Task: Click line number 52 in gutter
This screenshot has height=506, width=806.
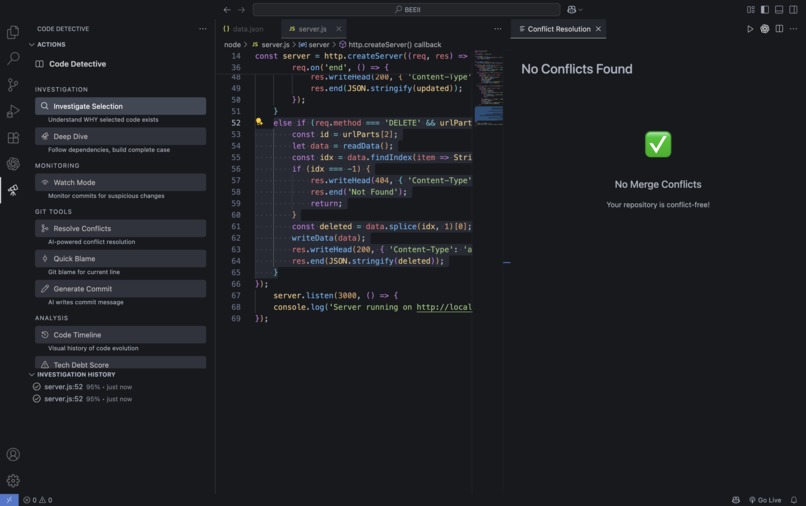Action: click(x=236, y=123)
